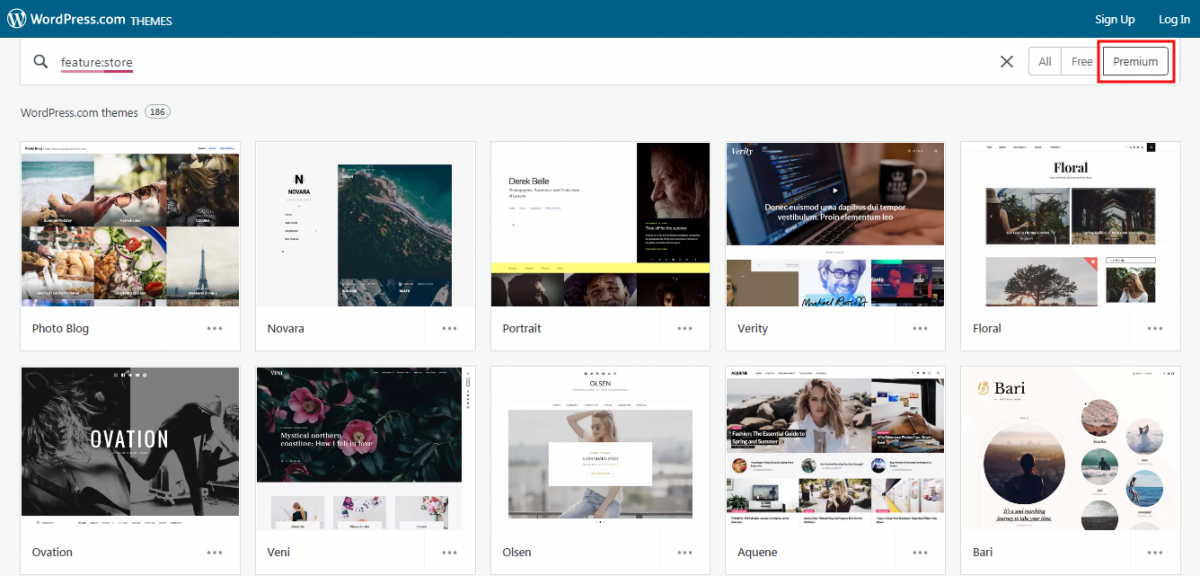Open the Verity theme thumbnail
Screen dimensions: 1200x576
pyautogui.click(x=835, y=224)
